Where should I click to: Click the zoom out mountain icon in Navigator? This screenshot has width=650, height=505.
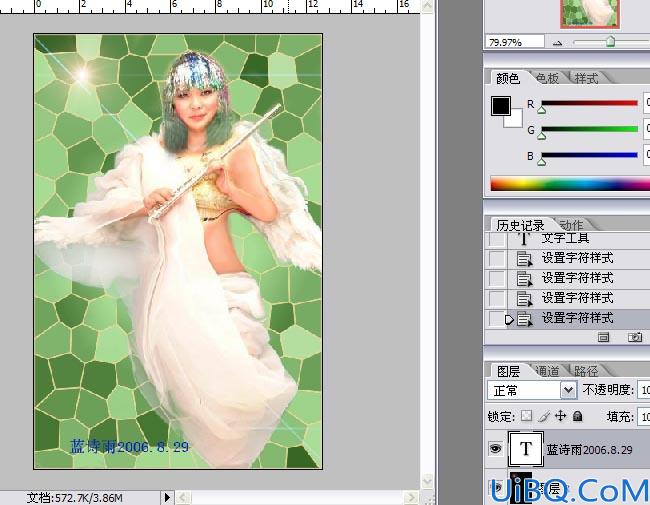coord(557,43)
